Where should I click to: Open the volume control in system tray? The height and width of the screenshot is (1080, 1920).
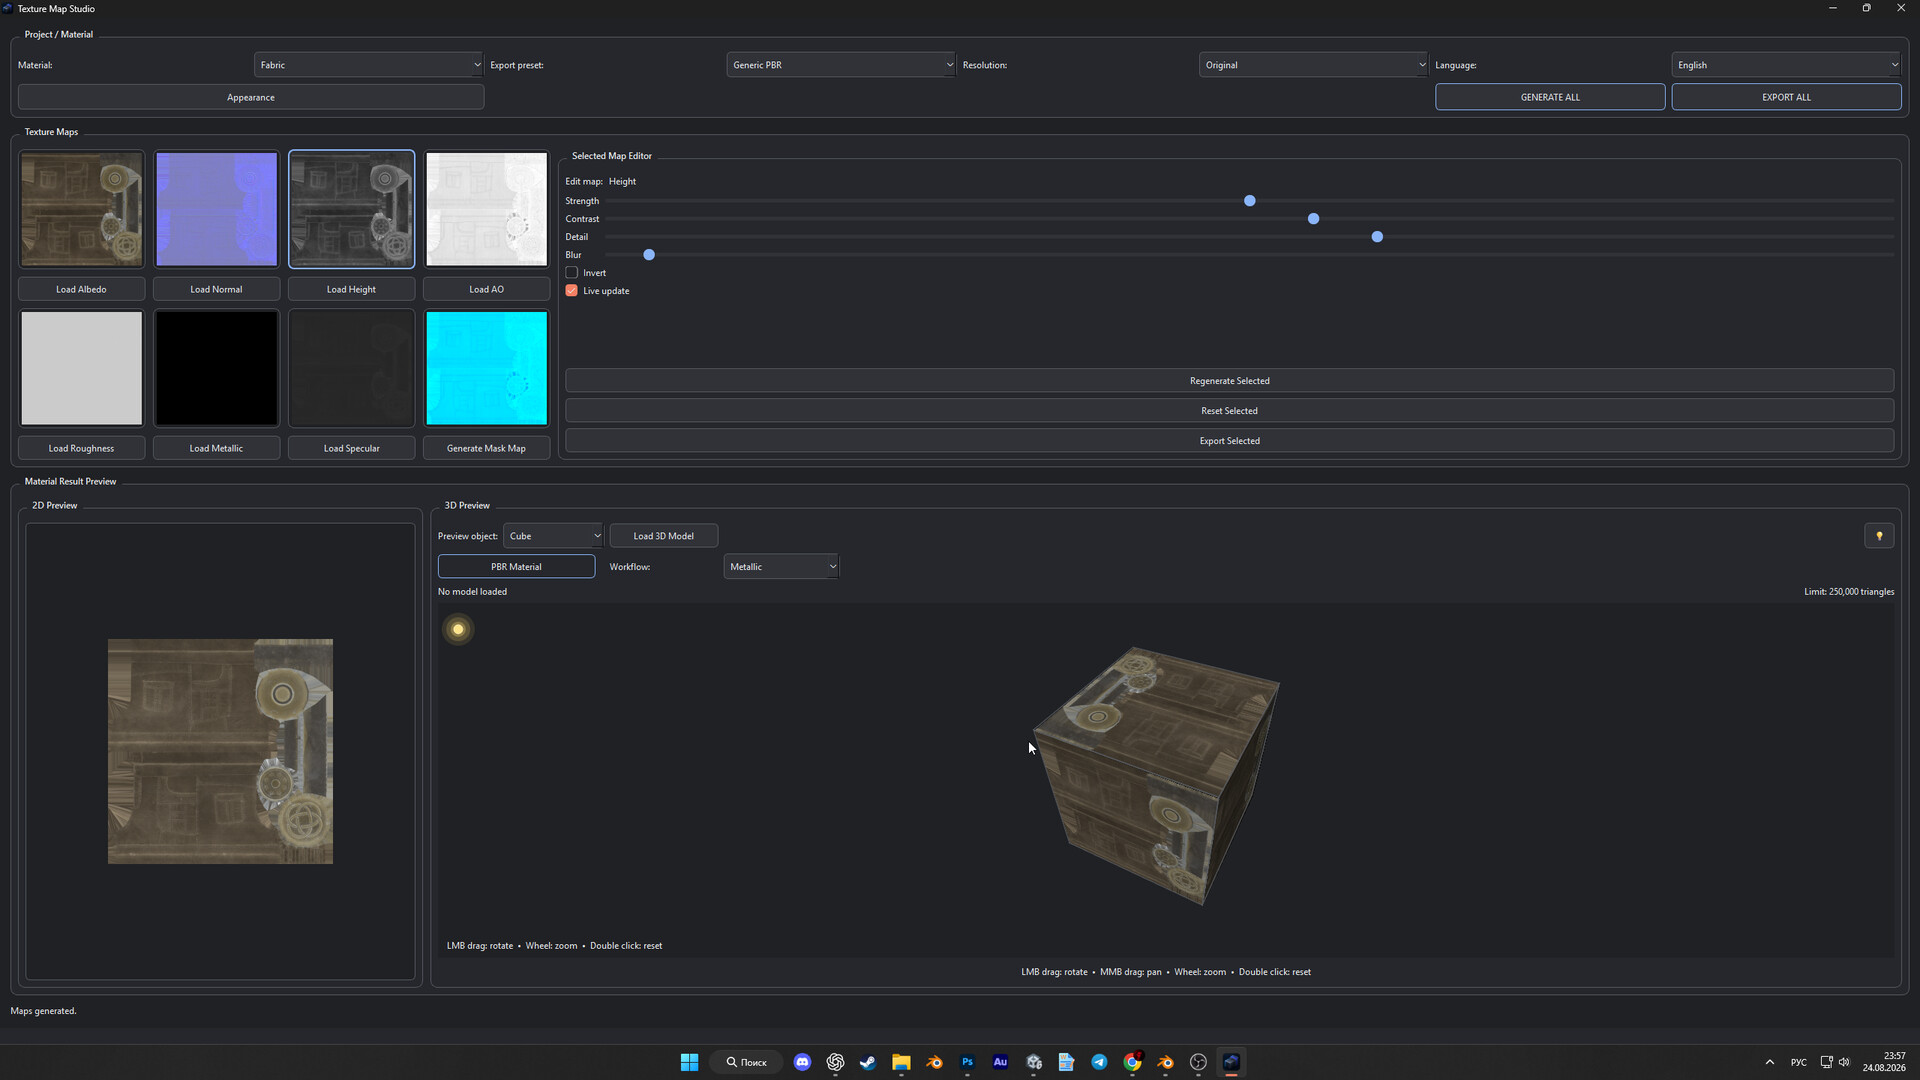(x=1844, y=1062)
